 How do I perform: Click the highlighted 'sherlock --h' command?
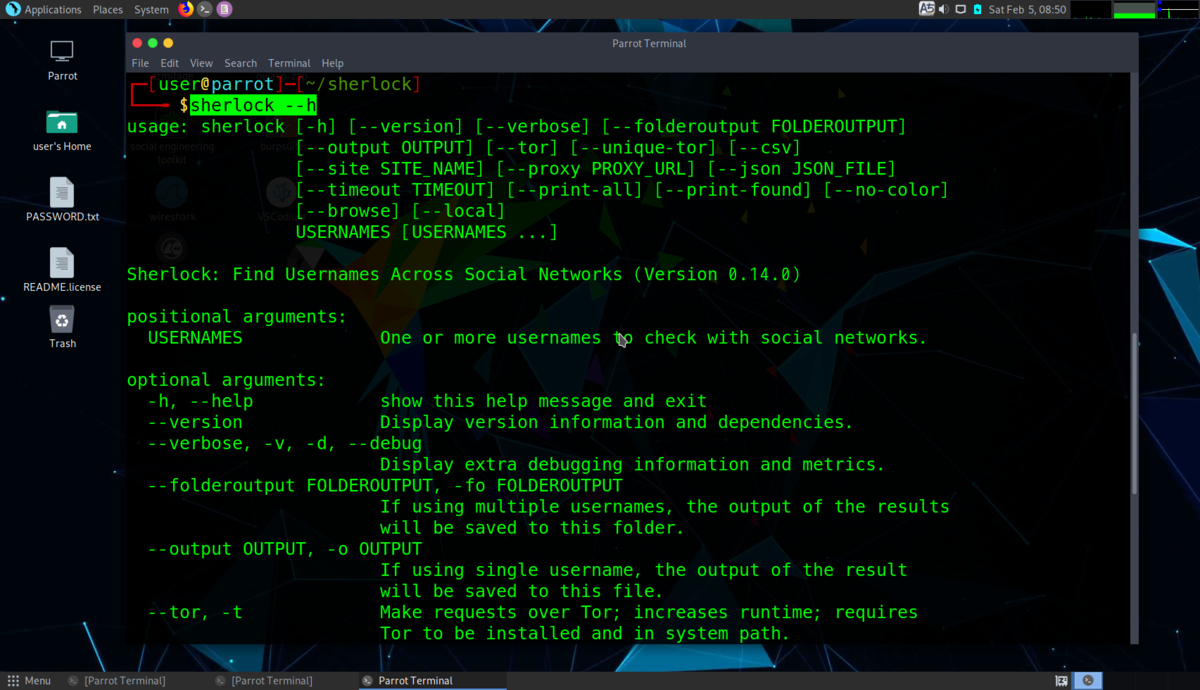(x=253, y=105)
